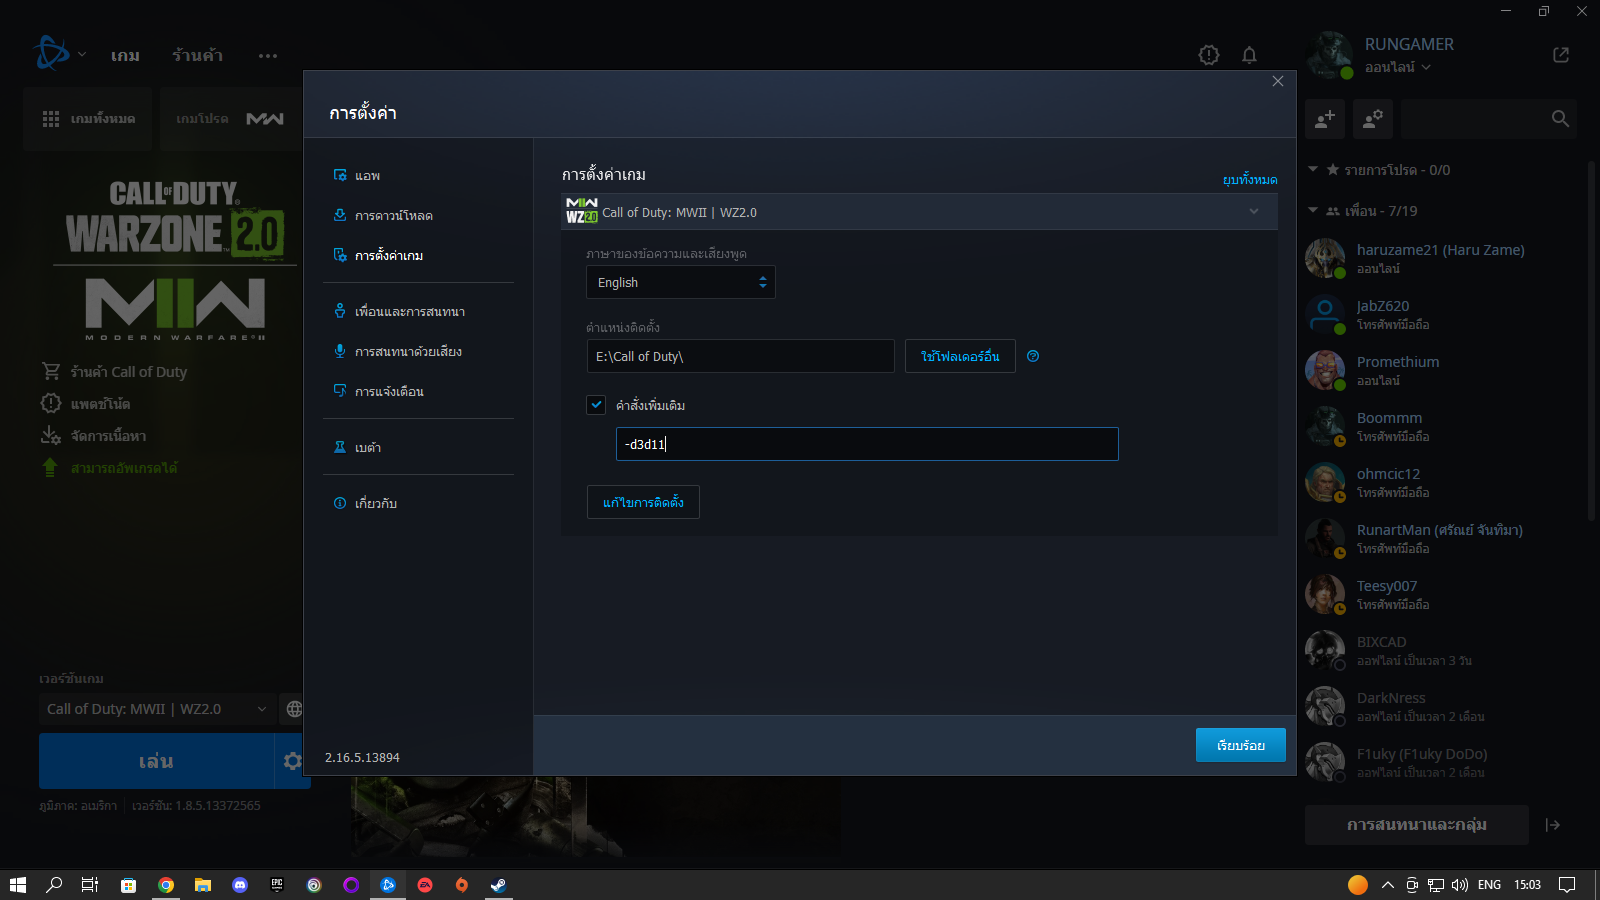Open Ubisoft Connect from the taskbar

tap(314, 885)
